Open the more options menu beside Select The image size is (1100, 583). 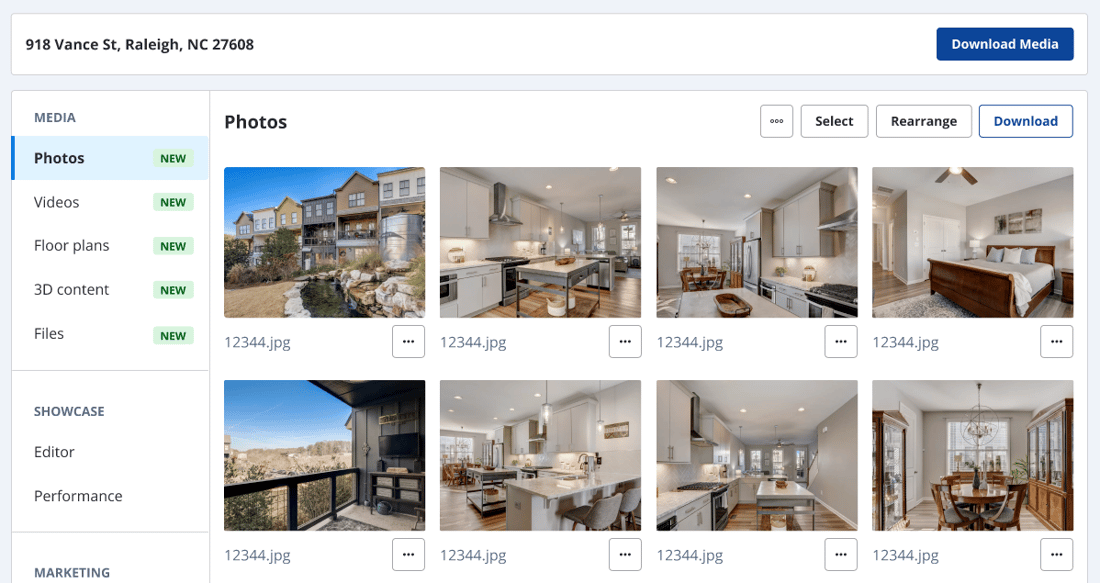(x=776, y=121)
